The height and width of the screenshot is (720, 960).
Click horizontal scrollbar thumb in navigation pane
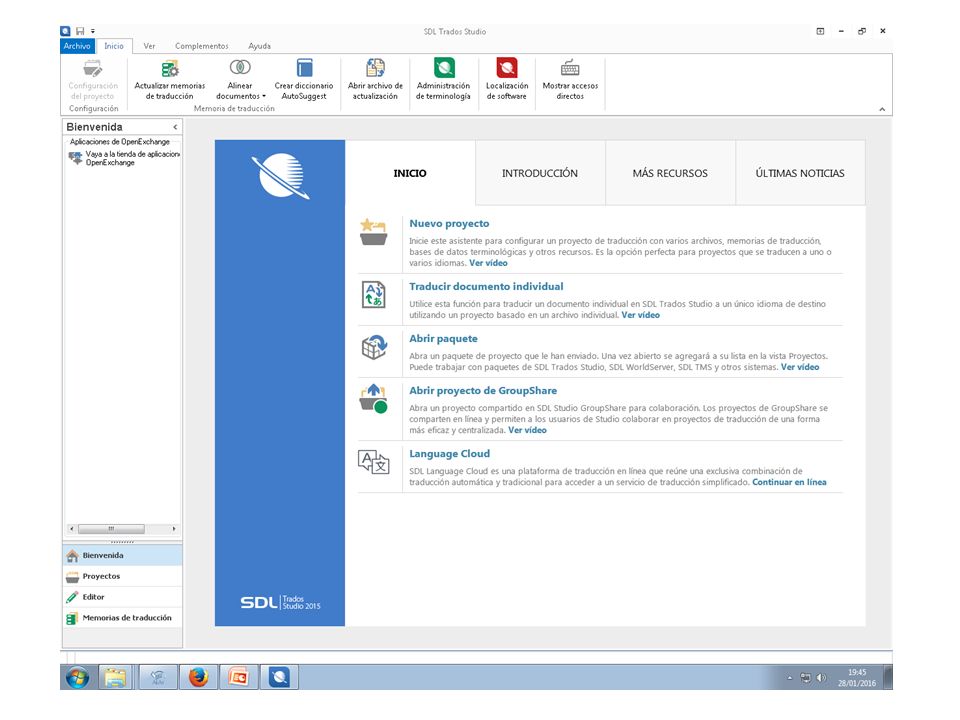111,529
